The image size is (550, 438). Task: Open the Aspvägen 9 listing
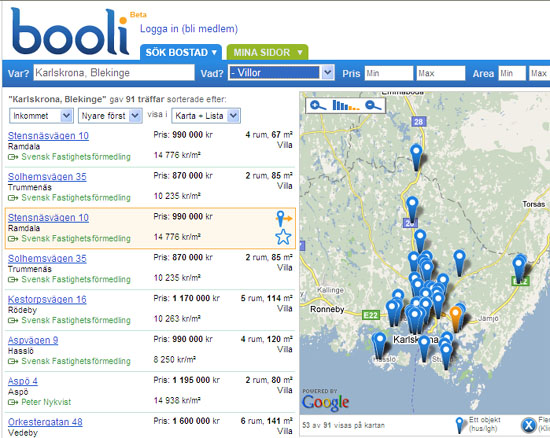33,340
